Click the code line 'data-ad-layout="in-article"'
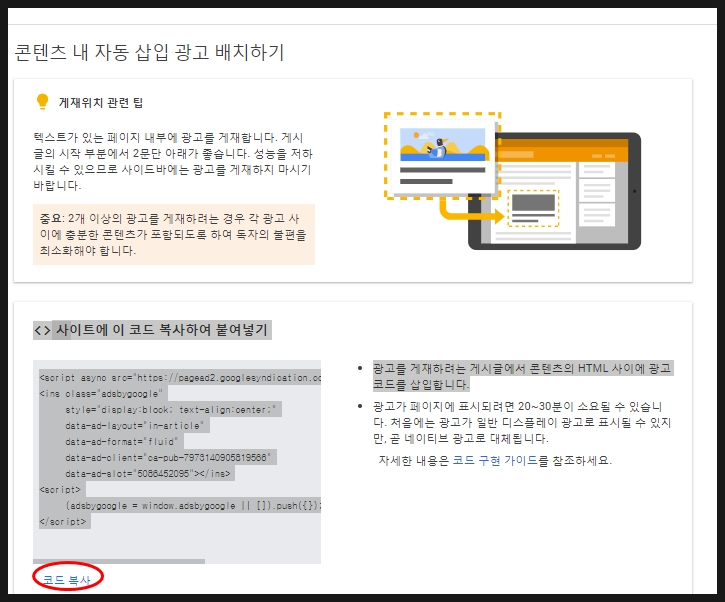Viewport: 725px width, 602px height. click(x=135, y=425)
